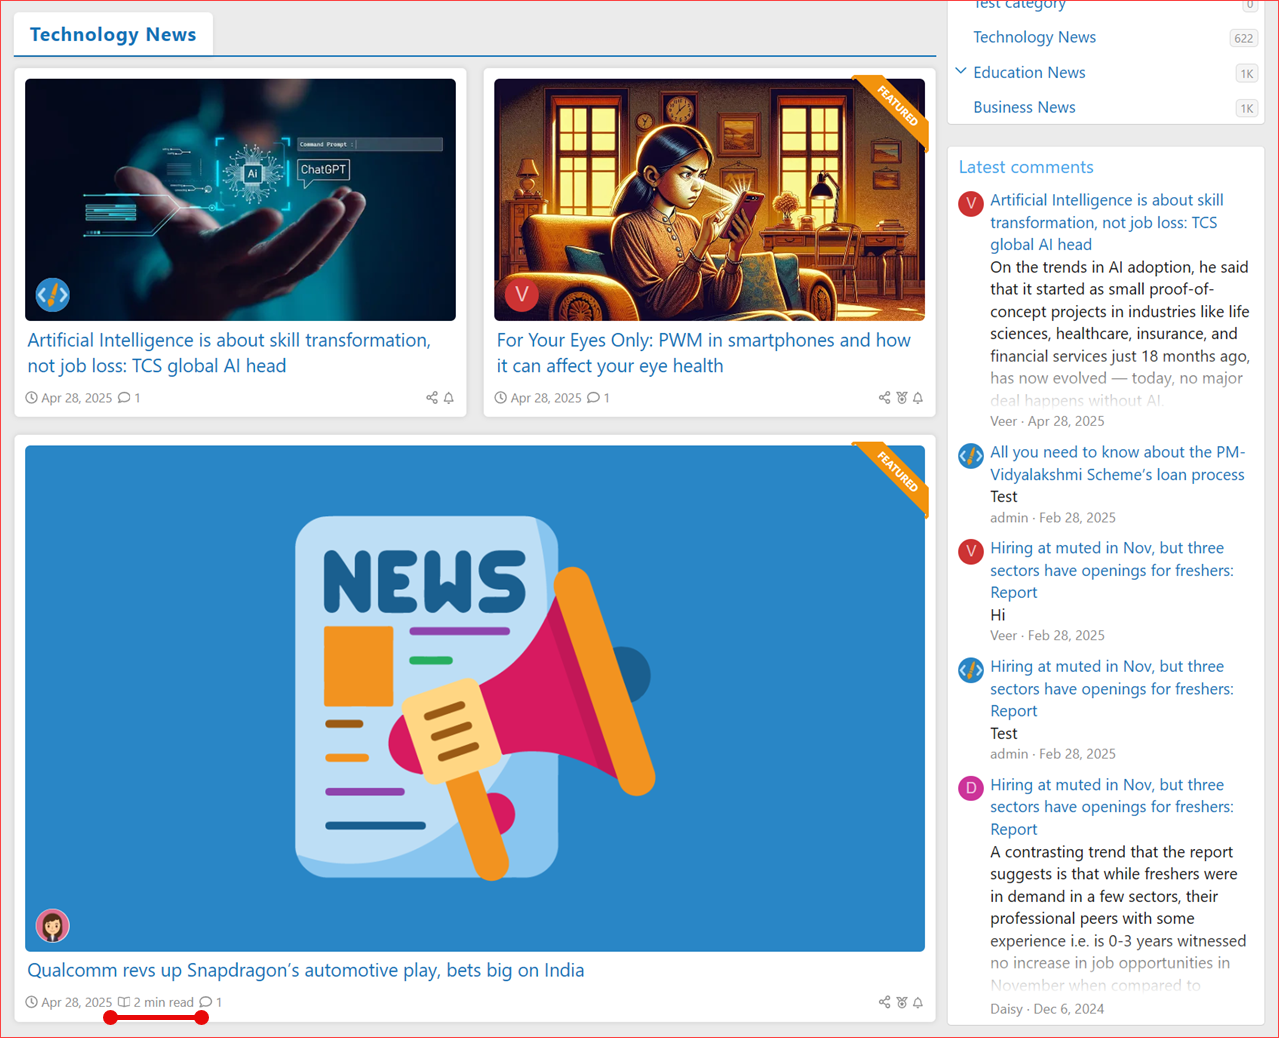Click admin avatar beside Hiring 'Test' comment
Image resolution: width=1279 pixels, height=1038 pixels.
click(971, 669)
